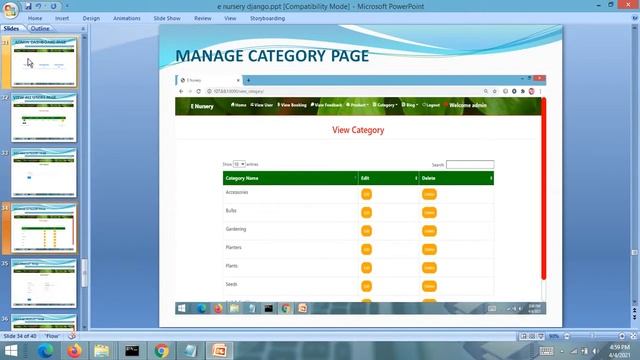Select slide 33 thumbnail
Image resolution: width=640 pixels, height=360 pixels.
[x=44, y=173]
